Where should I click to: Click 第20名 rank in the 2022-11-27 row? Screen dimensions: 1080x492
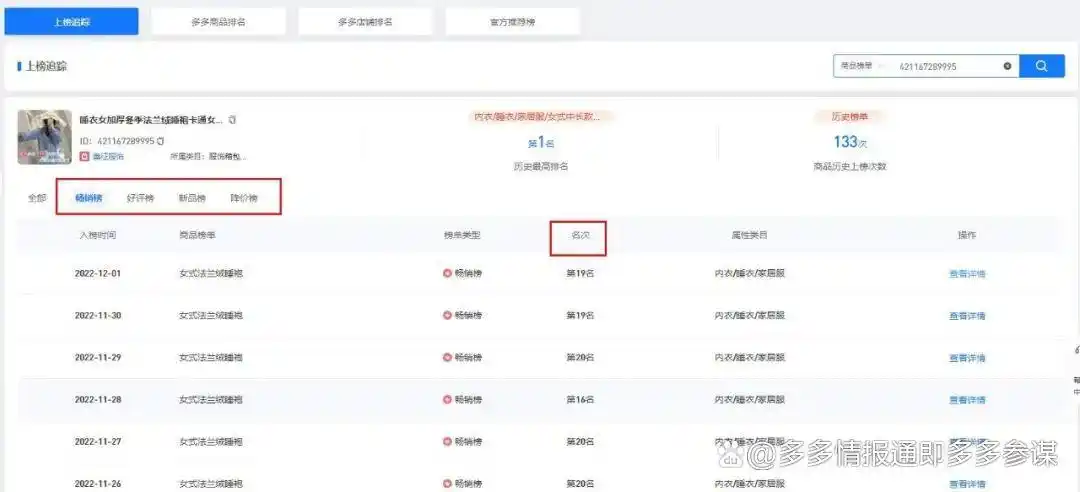pyautogui.click(x=580, y=442)
